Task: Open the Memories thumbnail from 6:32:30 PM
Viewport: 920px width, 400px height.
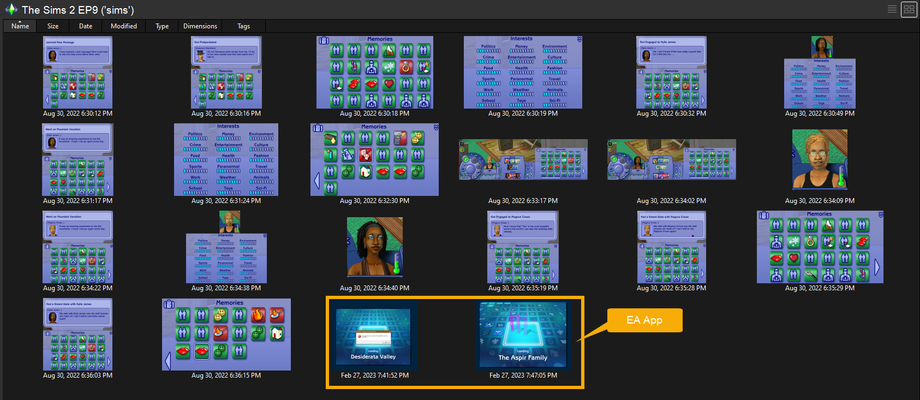Action: pyautogui.click(x=375, y=159)
